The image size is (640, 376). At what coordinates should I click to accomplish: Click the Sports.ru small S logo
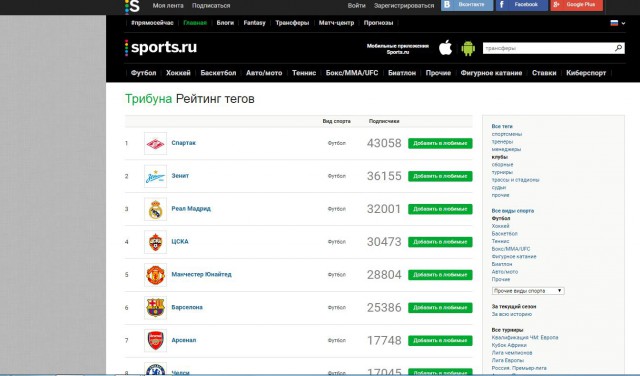(x=132, y=7)
